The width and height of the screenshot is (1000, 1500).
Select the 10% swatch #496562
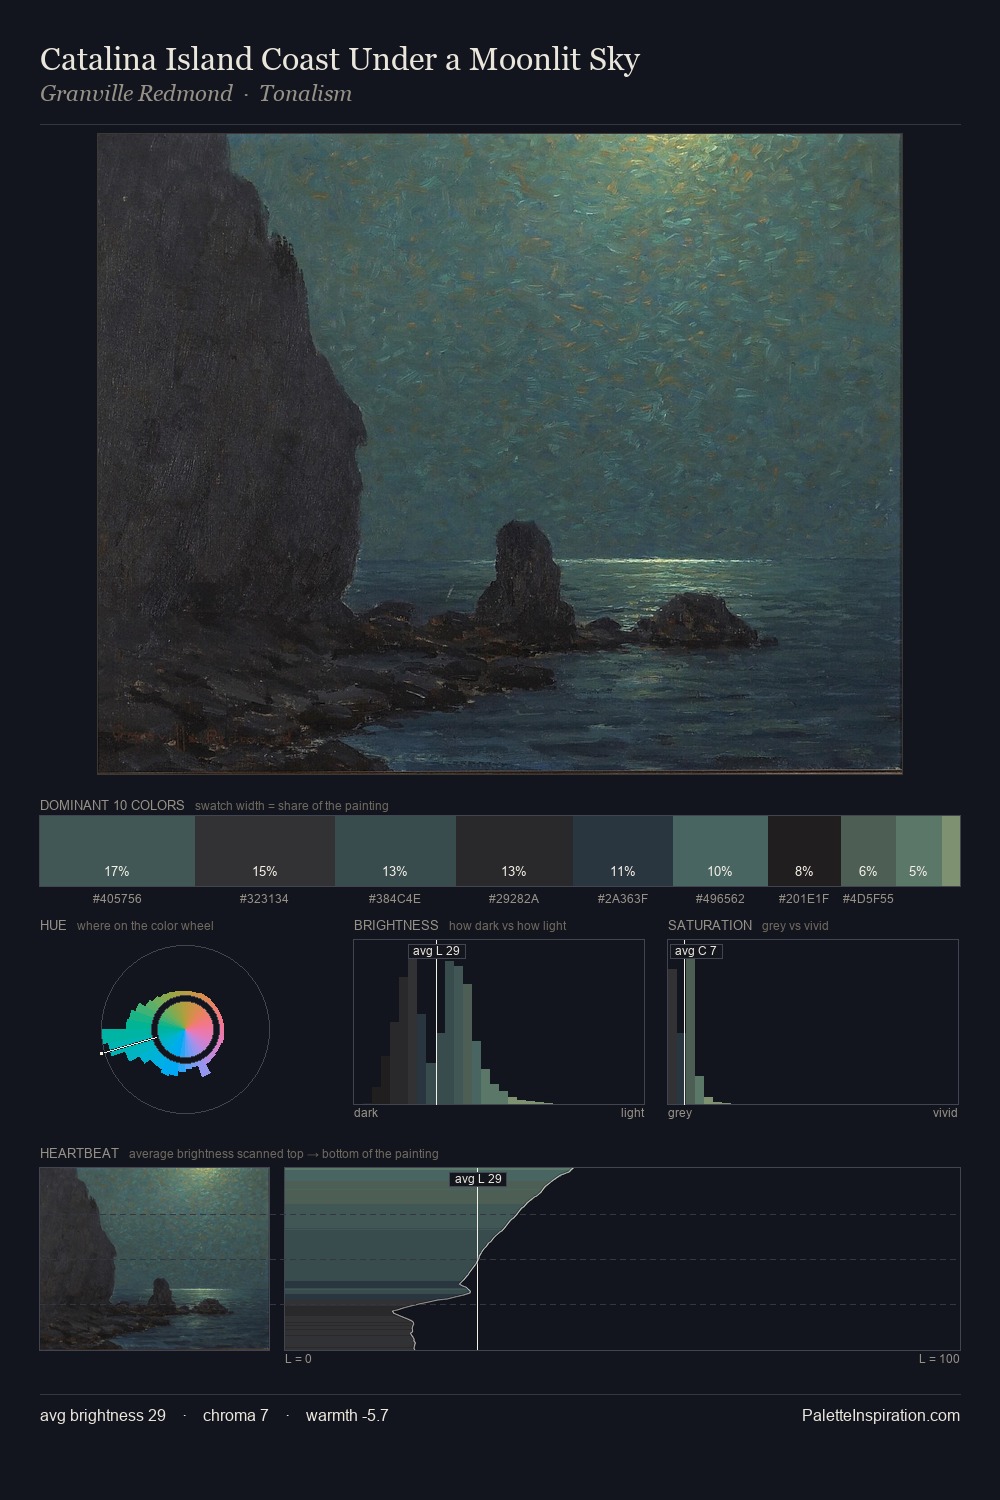coord(720,851)
